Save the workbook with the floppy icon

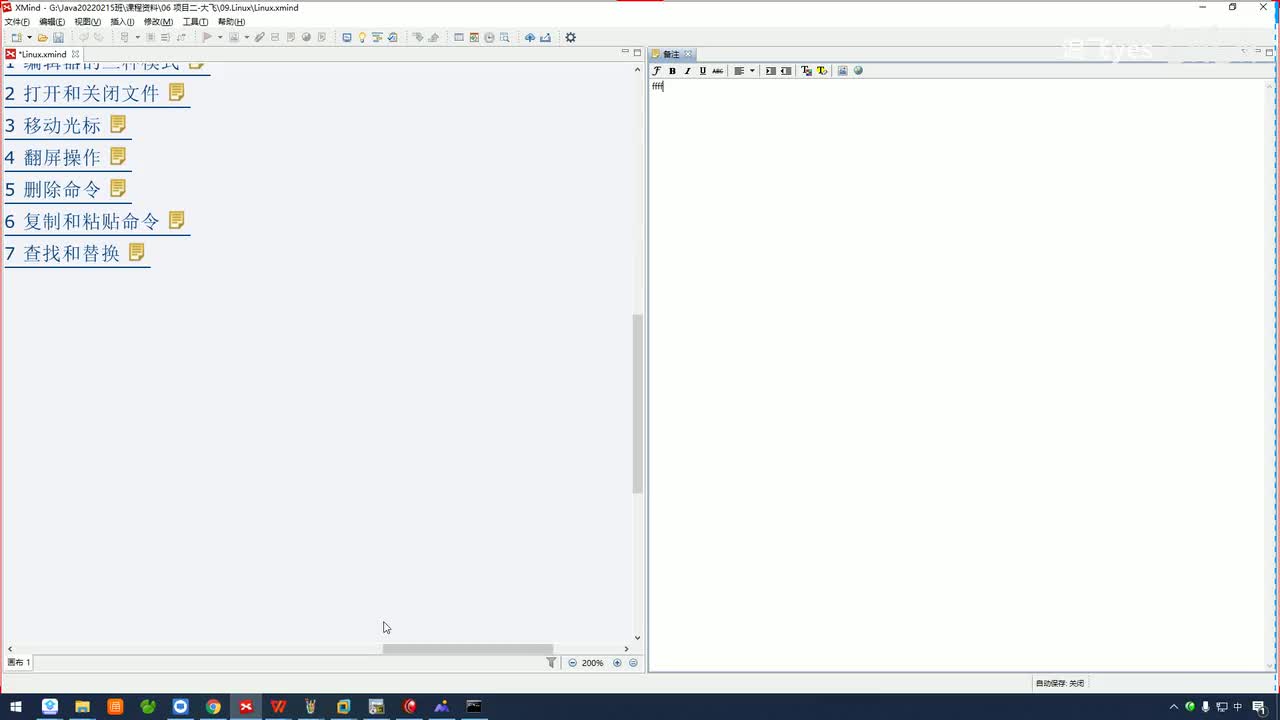click(58, 38)
